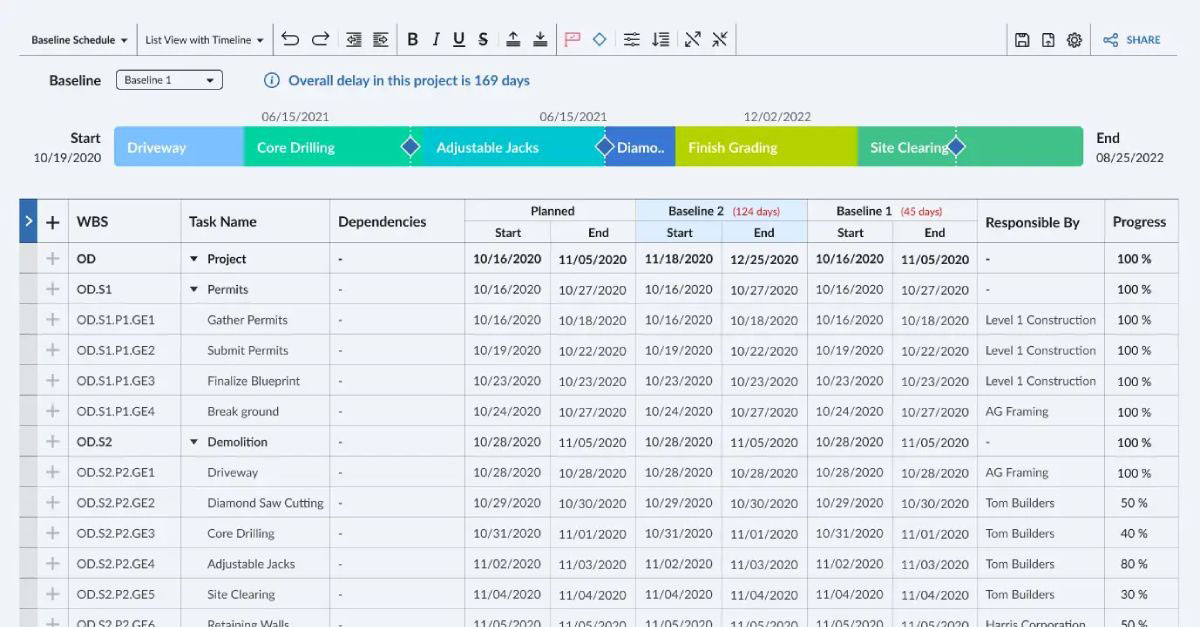Image resolution: width=1200 pixels, height=627 pixels.
Task: Click the info icon beside overall delay
Action: [x=271, y=80]
